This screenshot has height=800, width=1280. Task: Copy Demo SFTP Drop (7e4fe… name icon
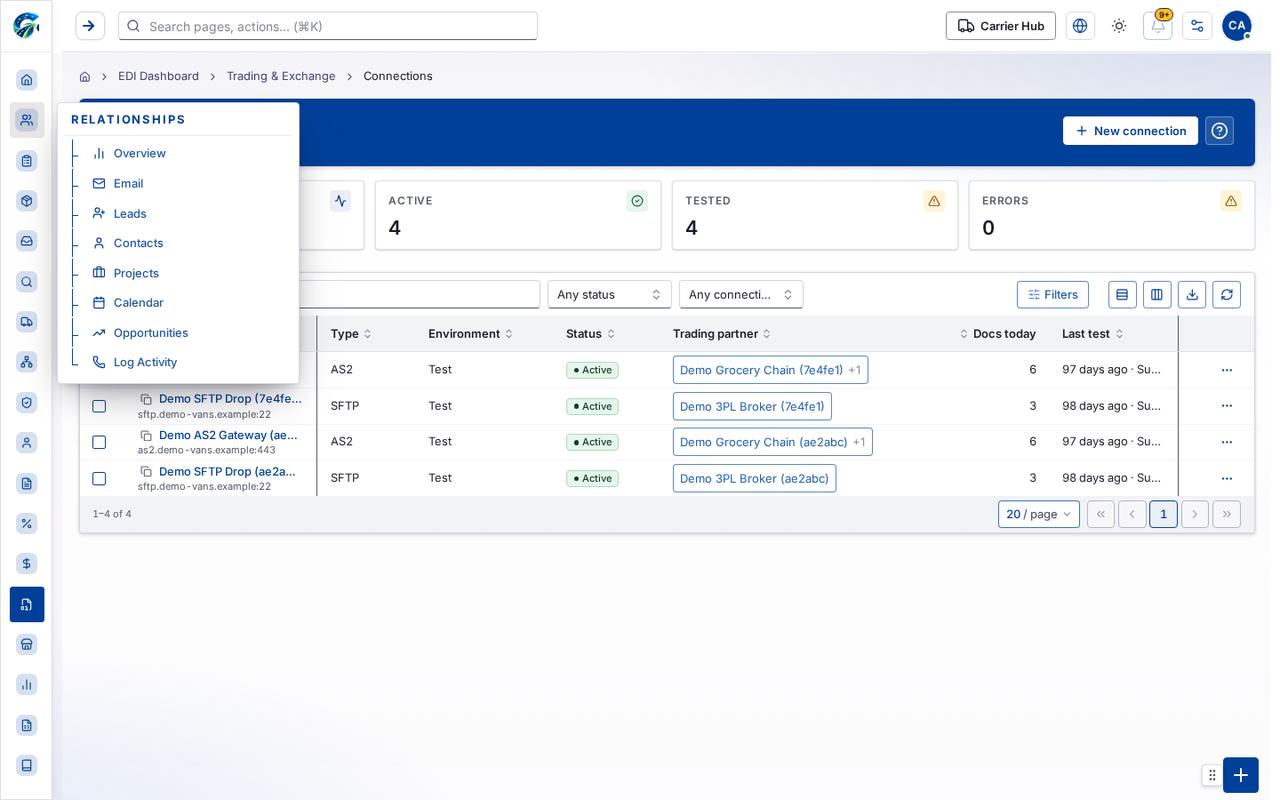click(x=146, y=399)
